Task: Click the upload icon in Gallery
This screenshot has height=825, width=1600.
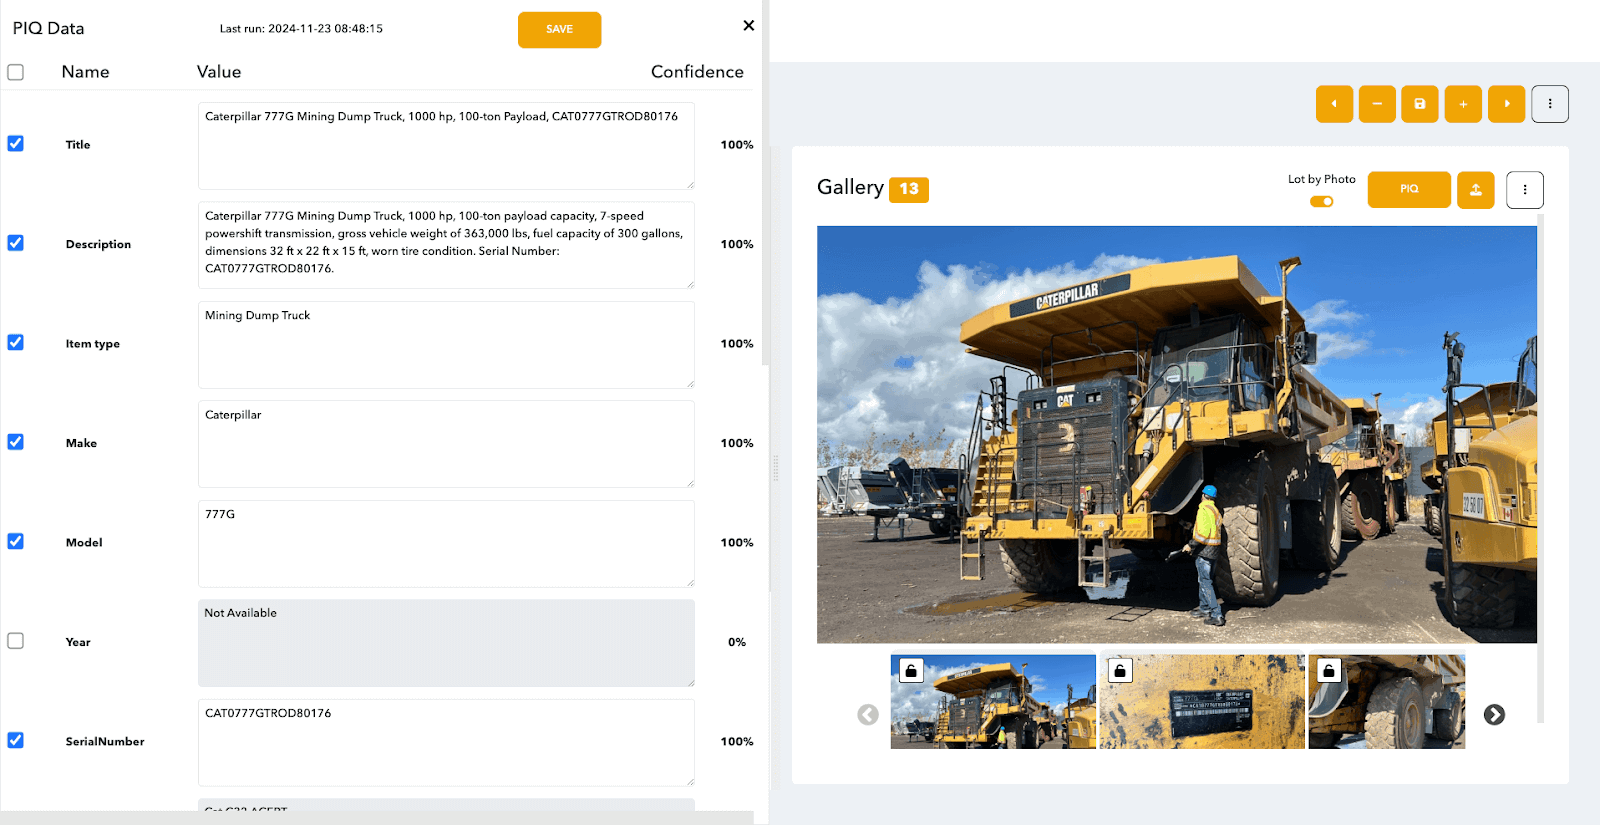Action: point(1475,190)
